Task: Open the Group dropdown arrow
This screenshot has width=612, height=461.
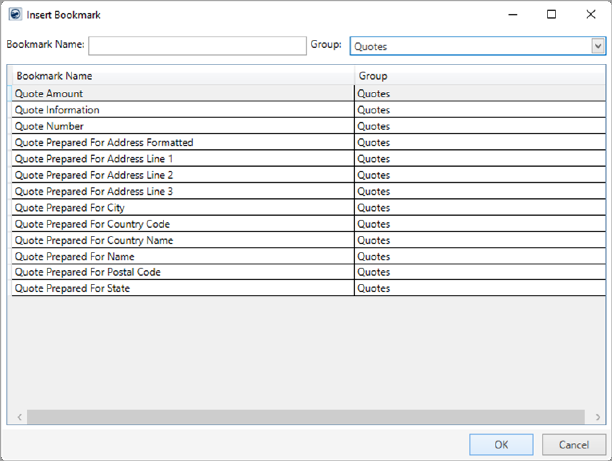Action: (x=597, y=46)
